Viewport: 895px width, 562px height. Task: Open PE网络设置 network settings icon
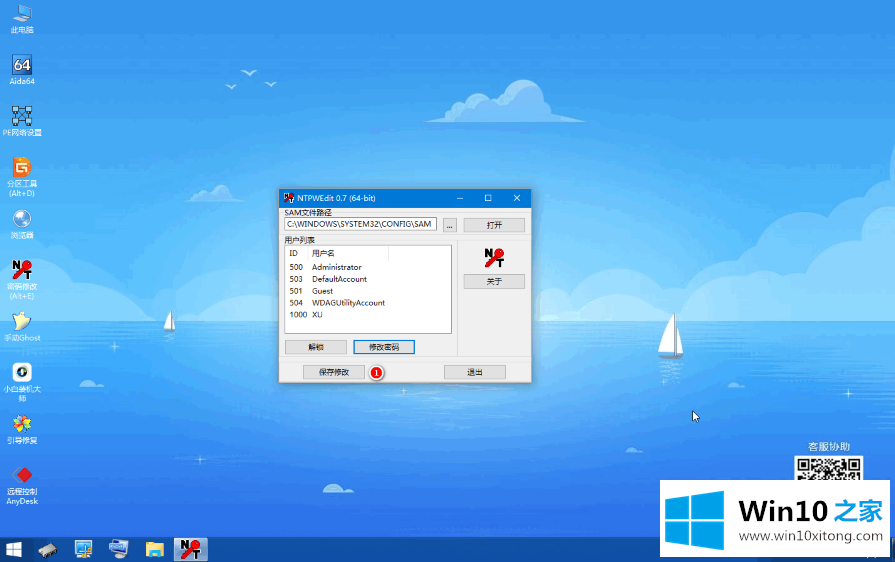click(x=22, y=121)
